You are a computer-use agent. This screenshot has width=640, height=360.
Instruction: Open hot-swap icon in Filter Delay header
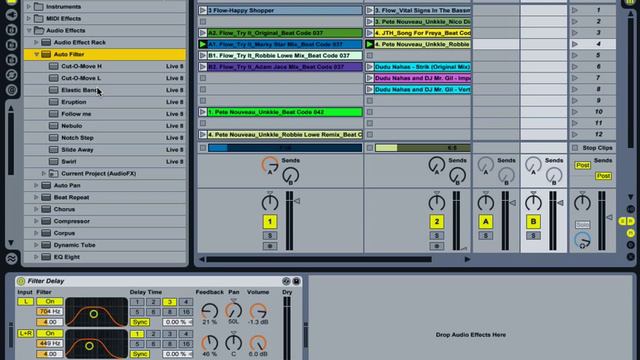click(286, 281)
